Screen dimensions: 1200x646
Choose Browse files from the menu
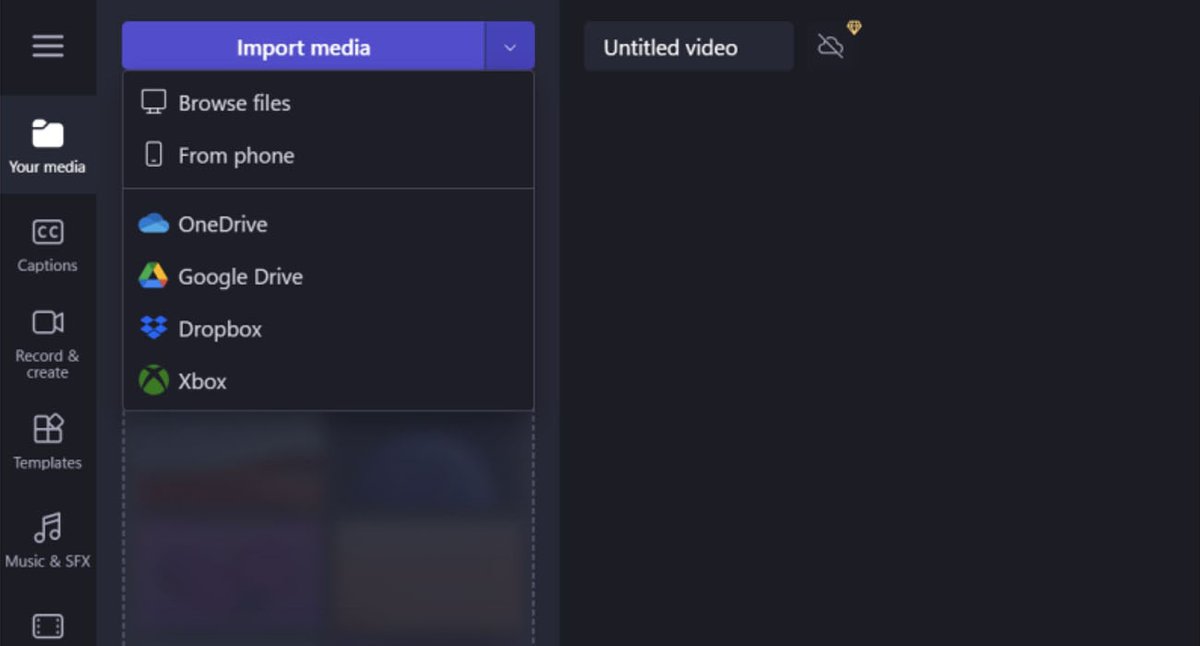(328, 103)
